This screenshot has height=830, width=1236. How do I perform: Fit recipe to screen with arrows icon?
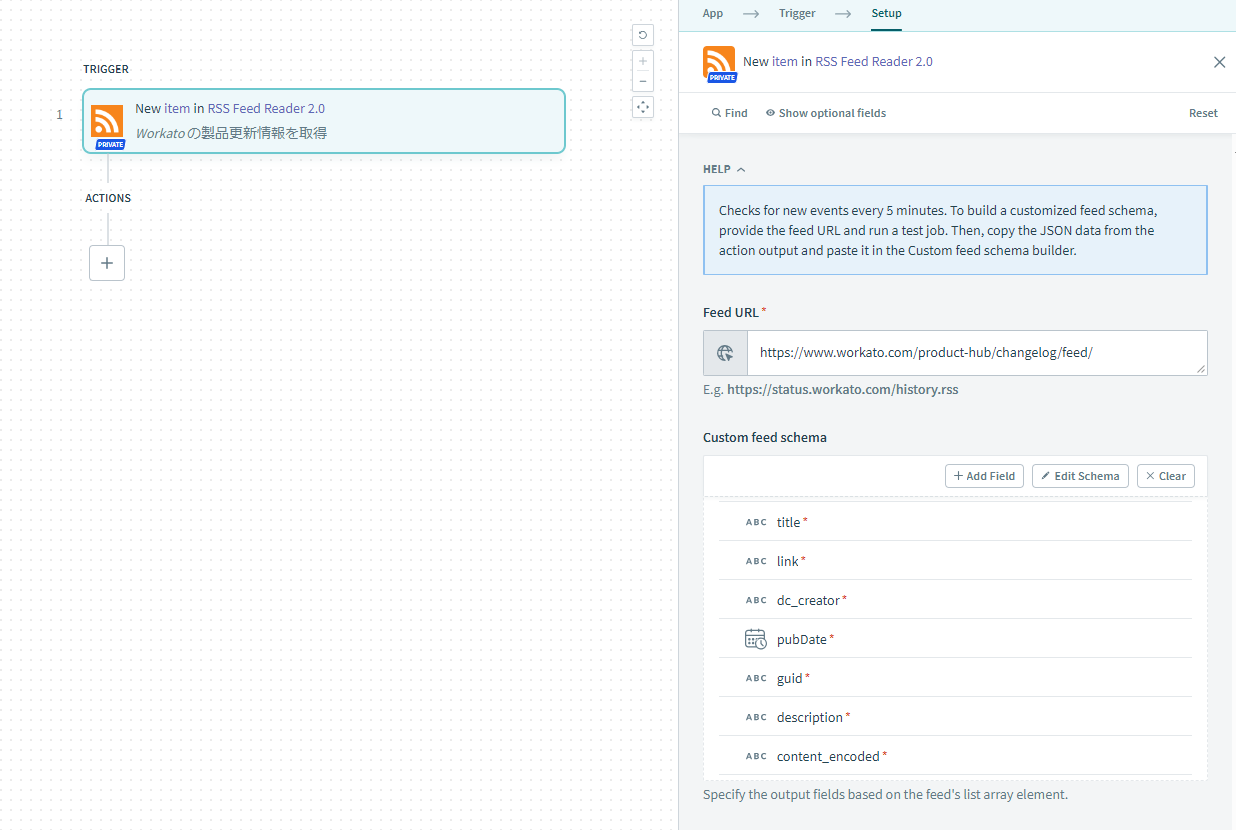[643, 107]
